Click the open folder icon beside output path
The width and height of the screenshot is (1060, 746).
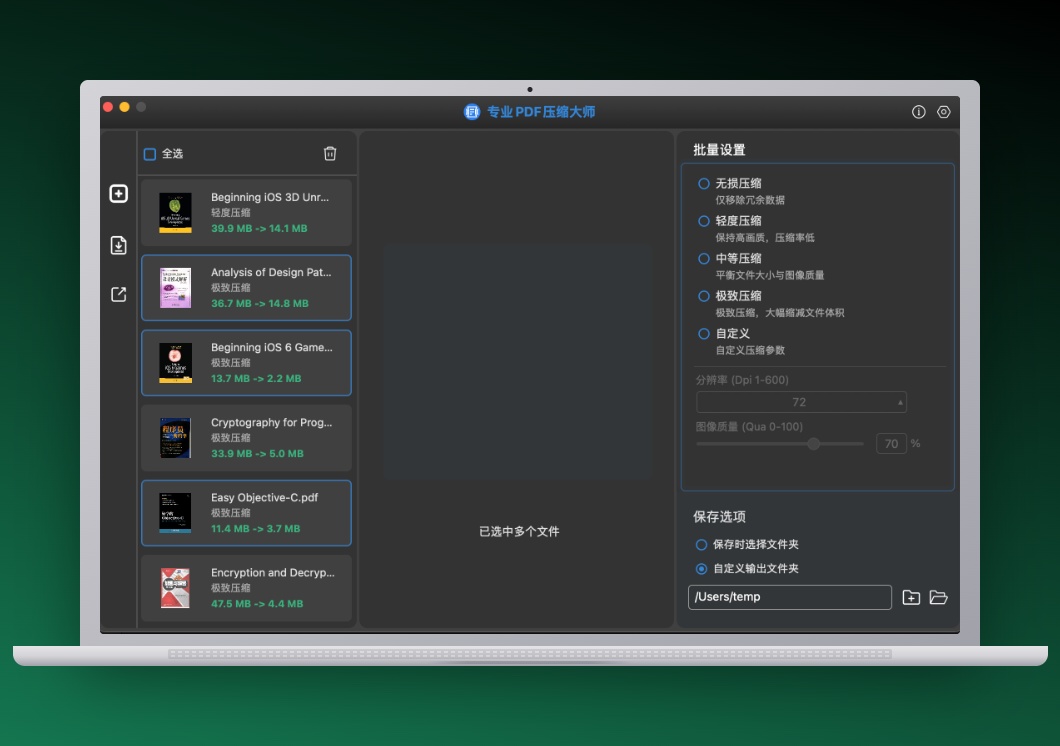coord(938,597)
